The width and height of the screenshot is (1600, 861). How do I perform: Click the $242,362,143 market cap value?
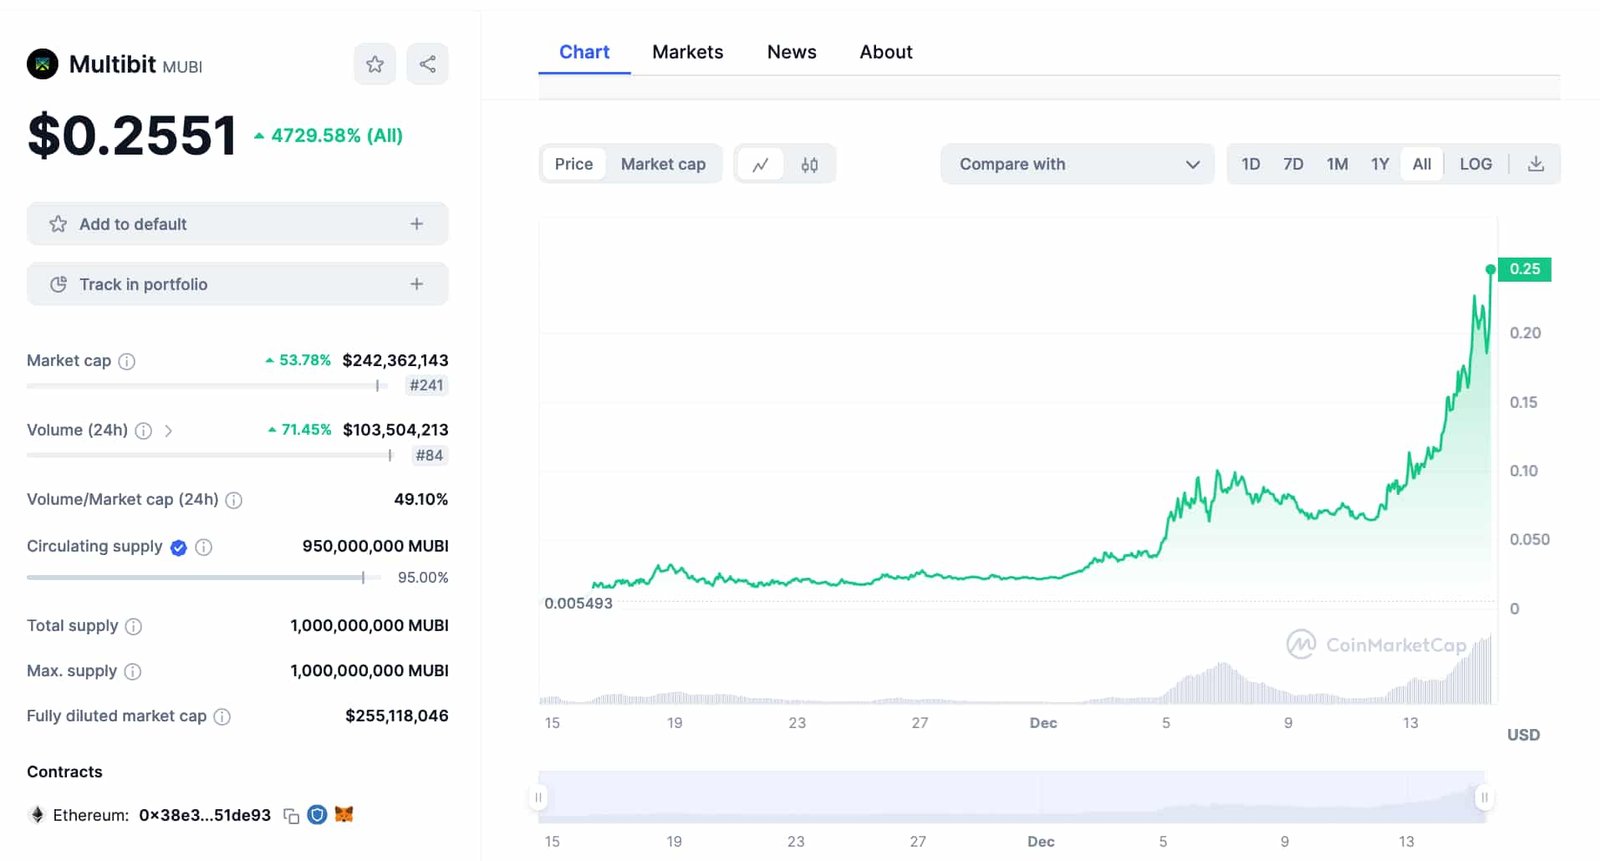[x=395, y=360]
